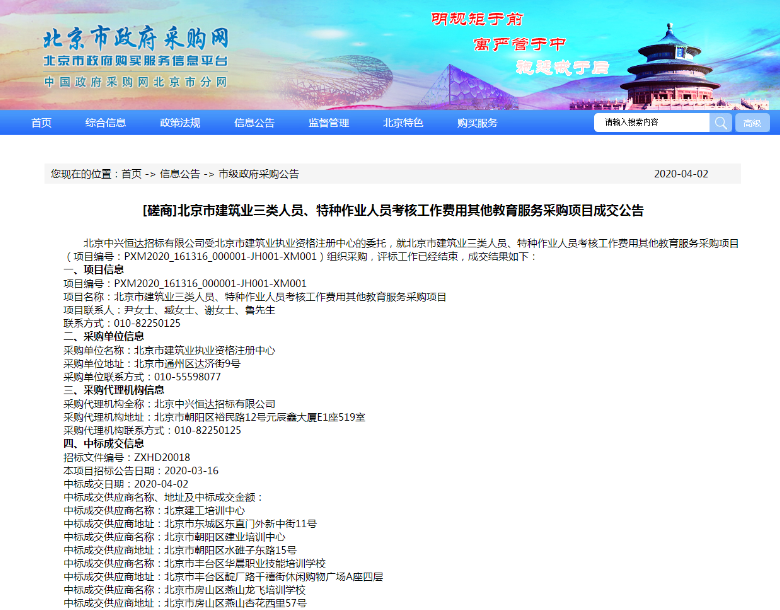Click the 北京市政府采购网 site logo
Viewport: 780px width, 610px height.
tap(135, 39)
